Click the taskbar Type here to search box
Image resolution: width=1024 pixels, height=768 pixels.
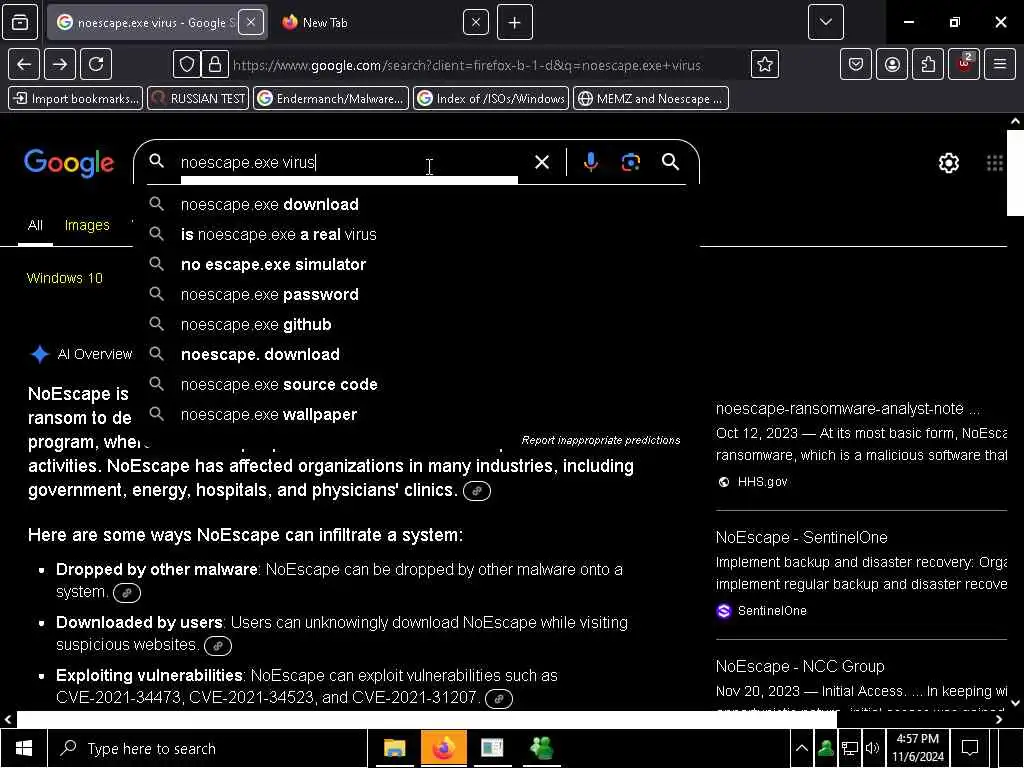(208, 748)
